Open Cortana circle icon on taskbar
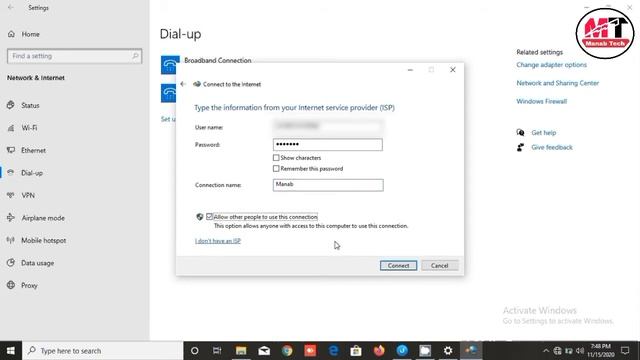 click(195, 351)
